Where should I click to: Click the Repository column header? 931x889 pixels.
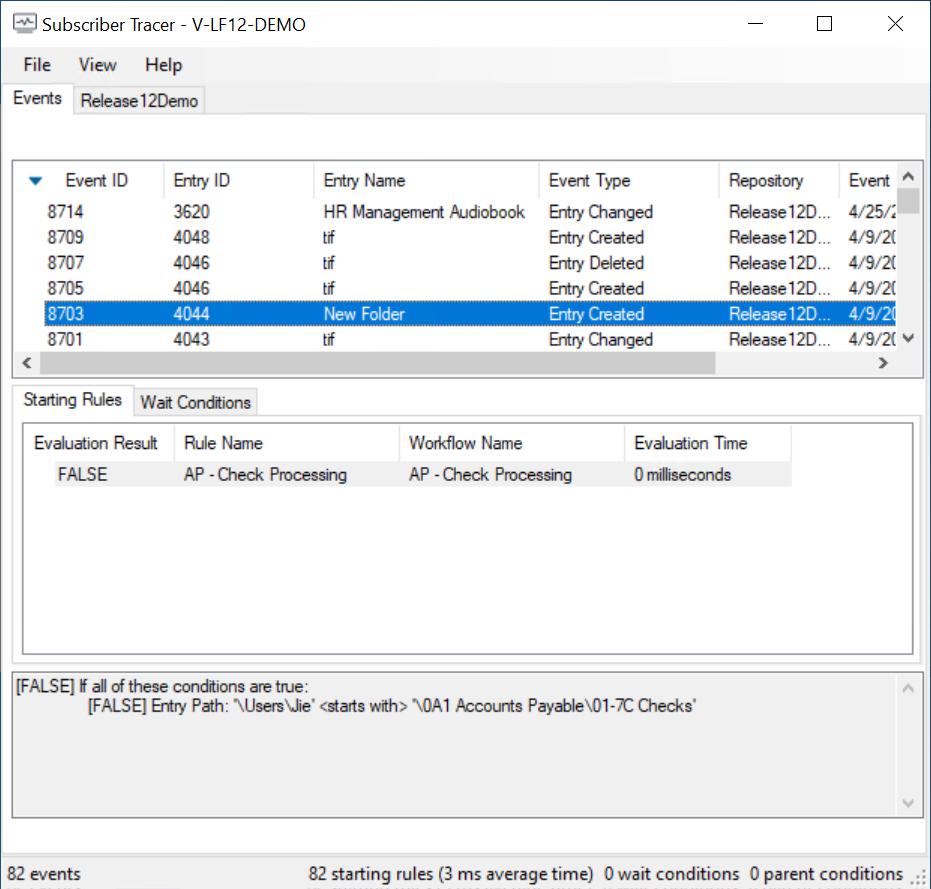[x=765, y=181]
